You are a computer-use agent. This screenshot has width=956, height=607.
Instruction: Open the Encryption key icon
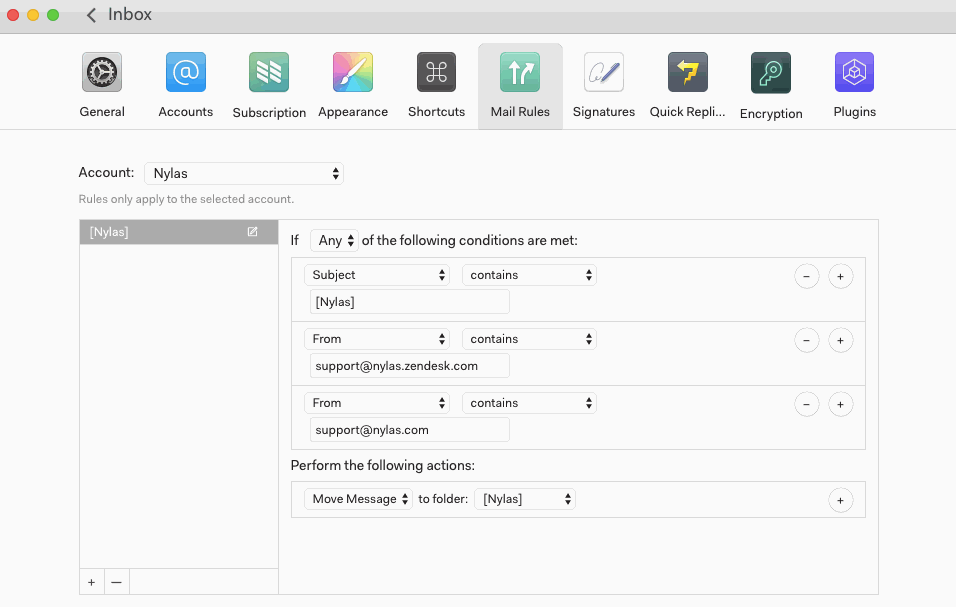(771, 73)
